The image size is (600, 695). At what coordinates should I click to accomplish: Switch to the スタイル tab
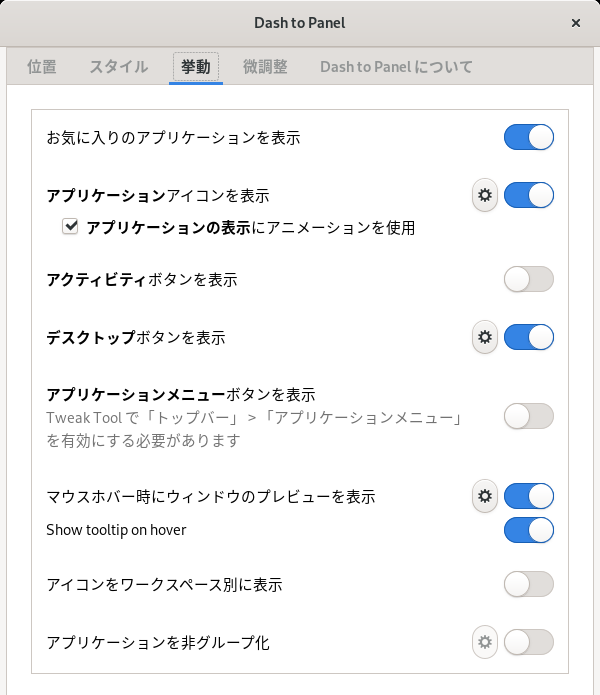coord(119,66)
